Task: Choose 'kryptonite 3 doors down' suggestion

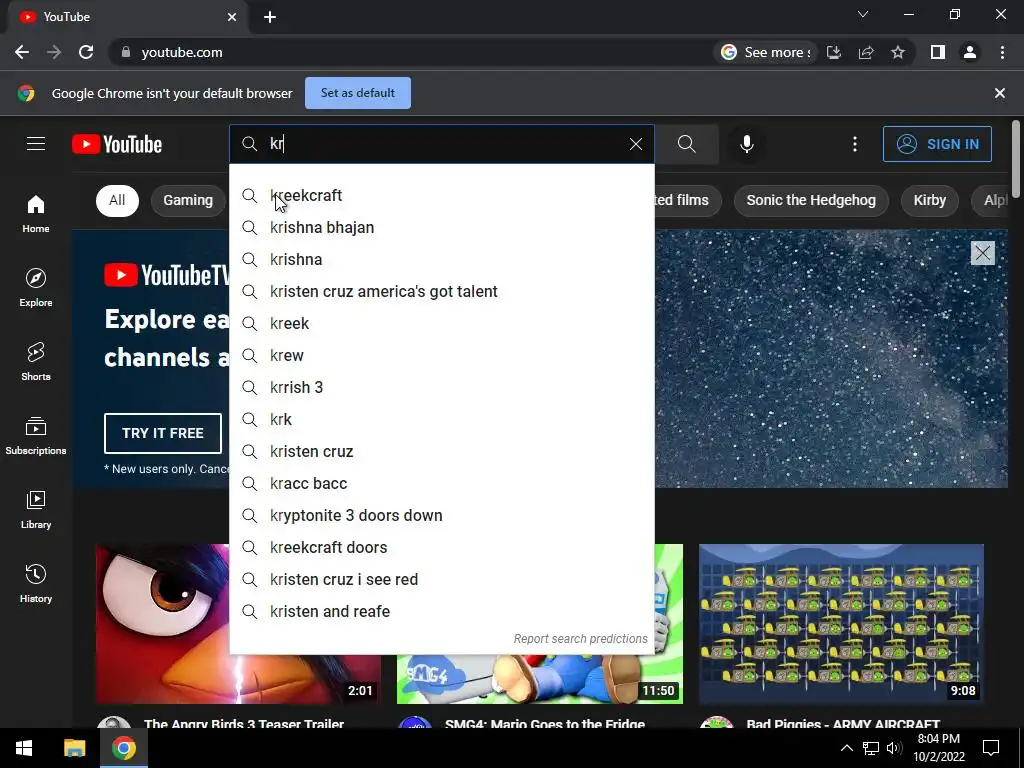Action: coord(442,515)
